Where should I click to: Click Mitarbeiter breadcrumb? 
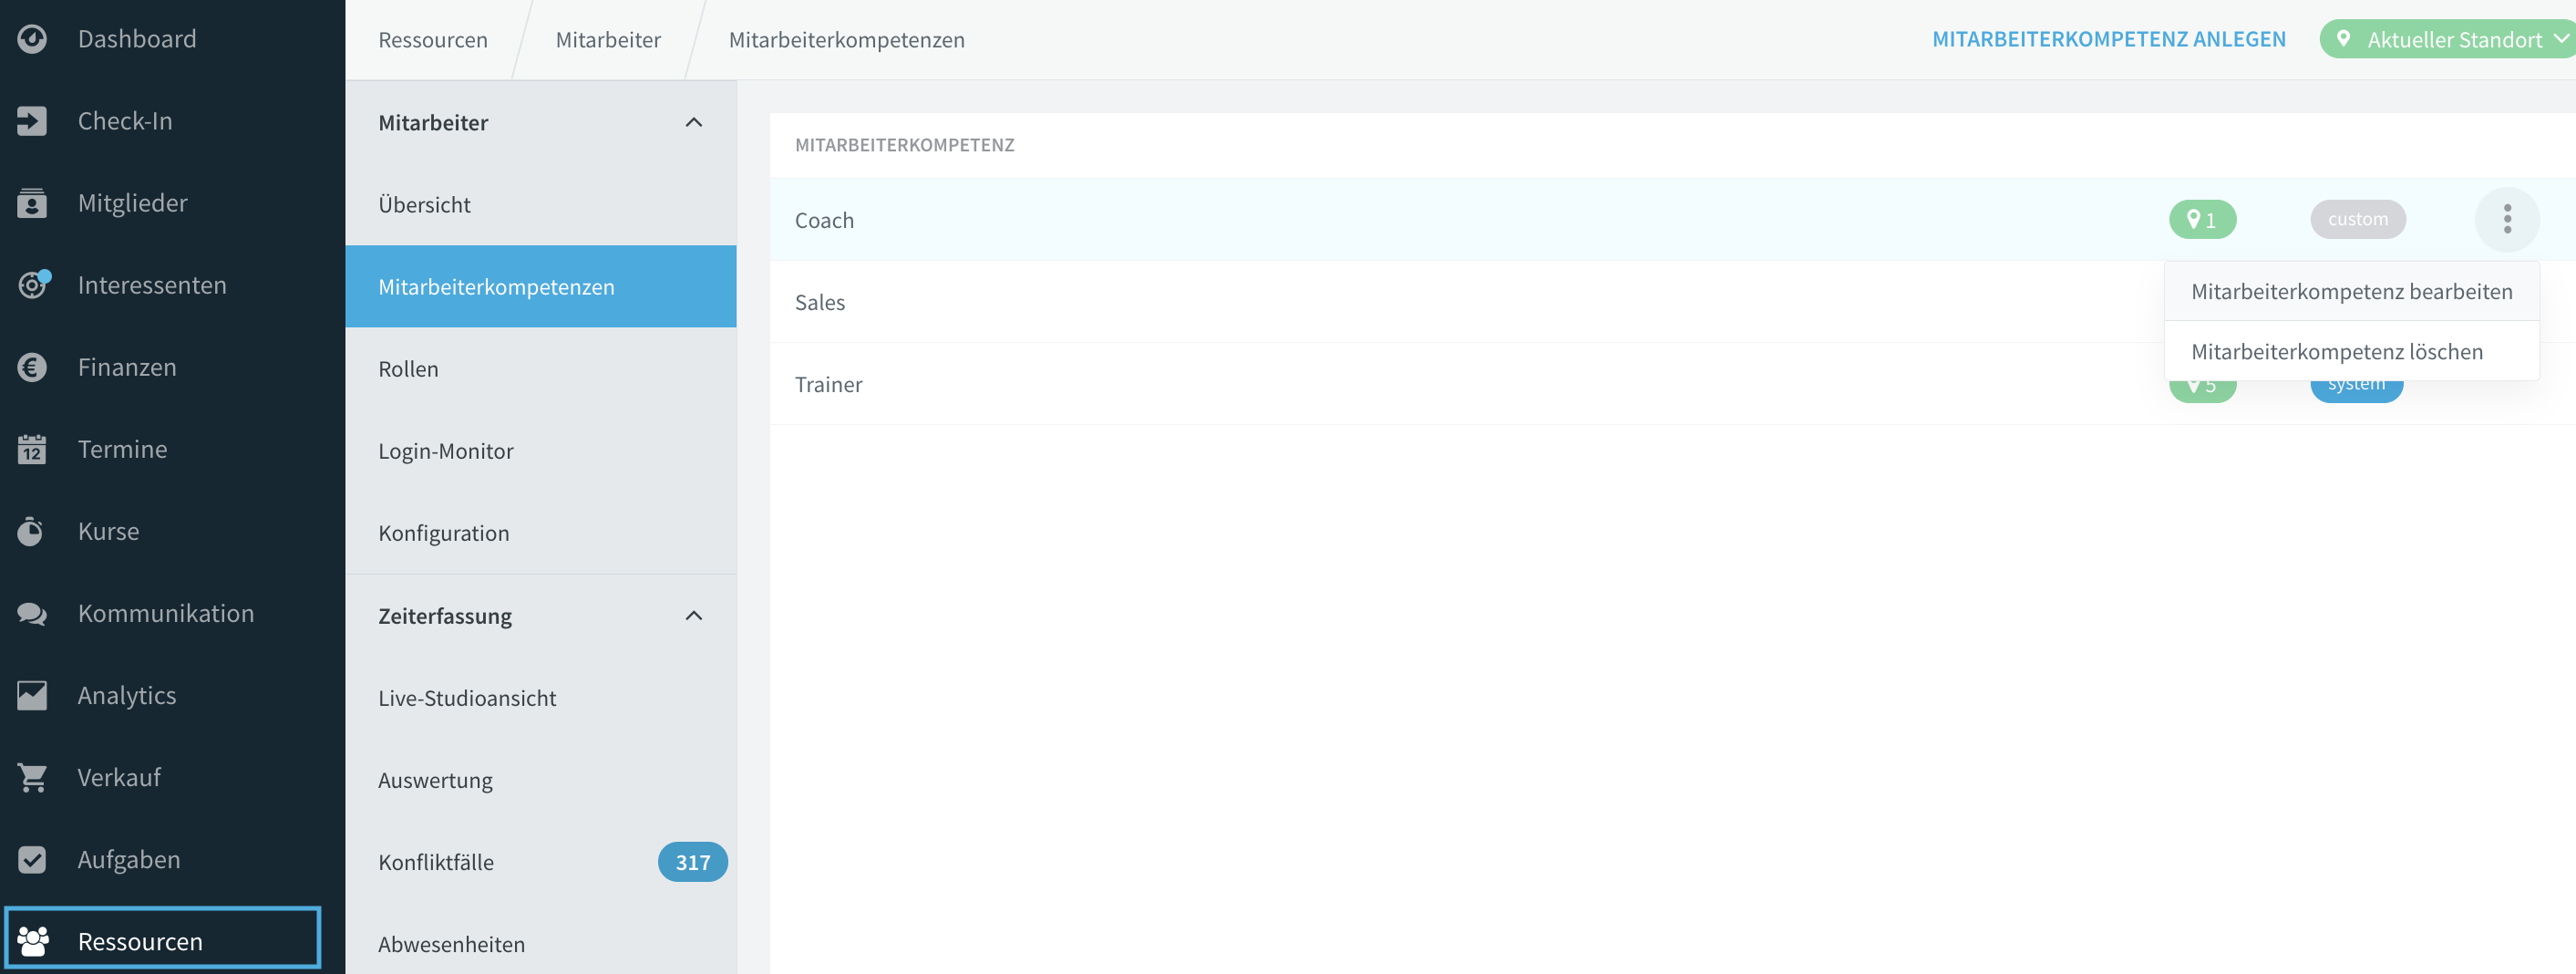(x=608, y=40)
